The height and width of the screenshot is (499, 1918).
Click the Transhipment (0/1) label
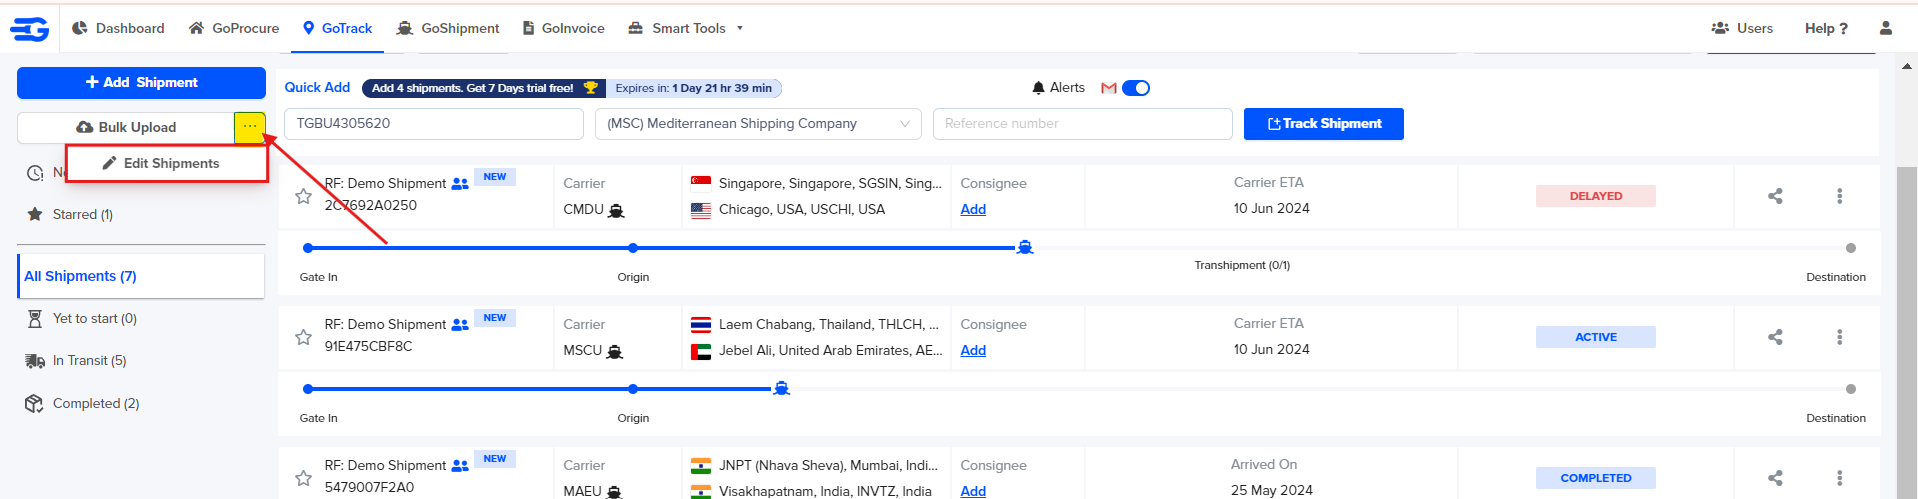1242,265
